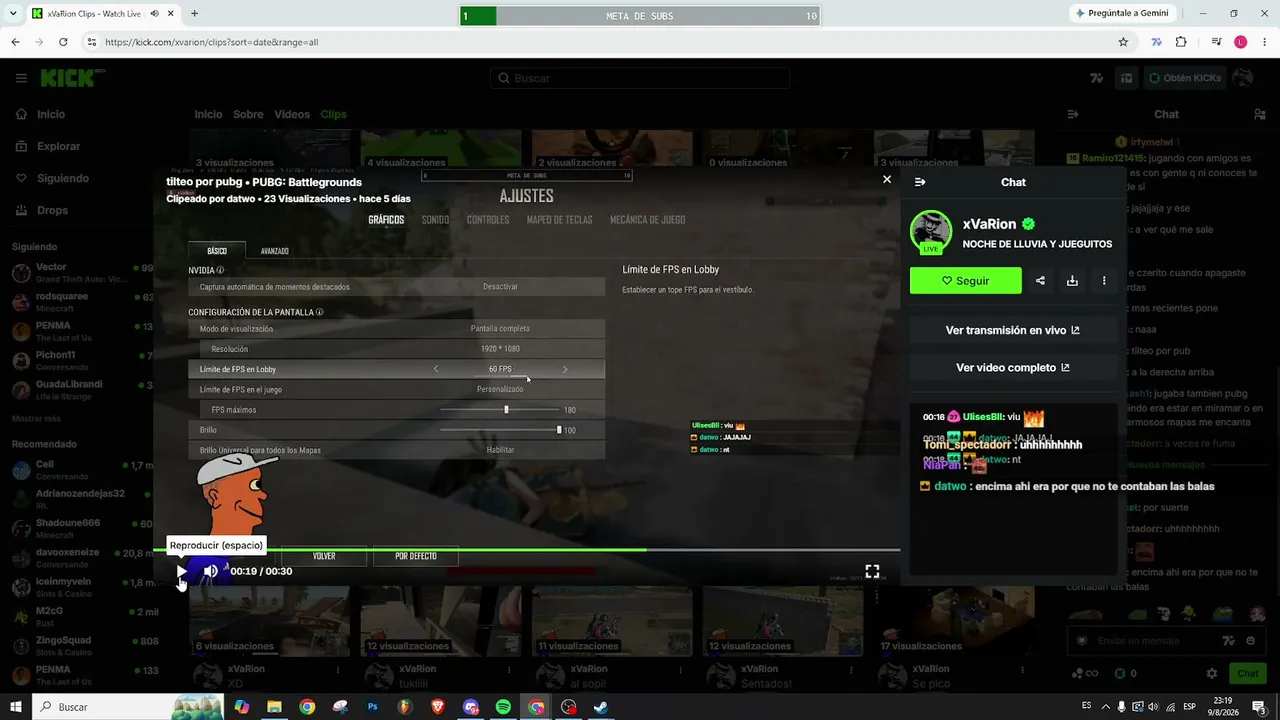Open the clip's more options menu
The image size is (1280, 720).
[1104, 281]
